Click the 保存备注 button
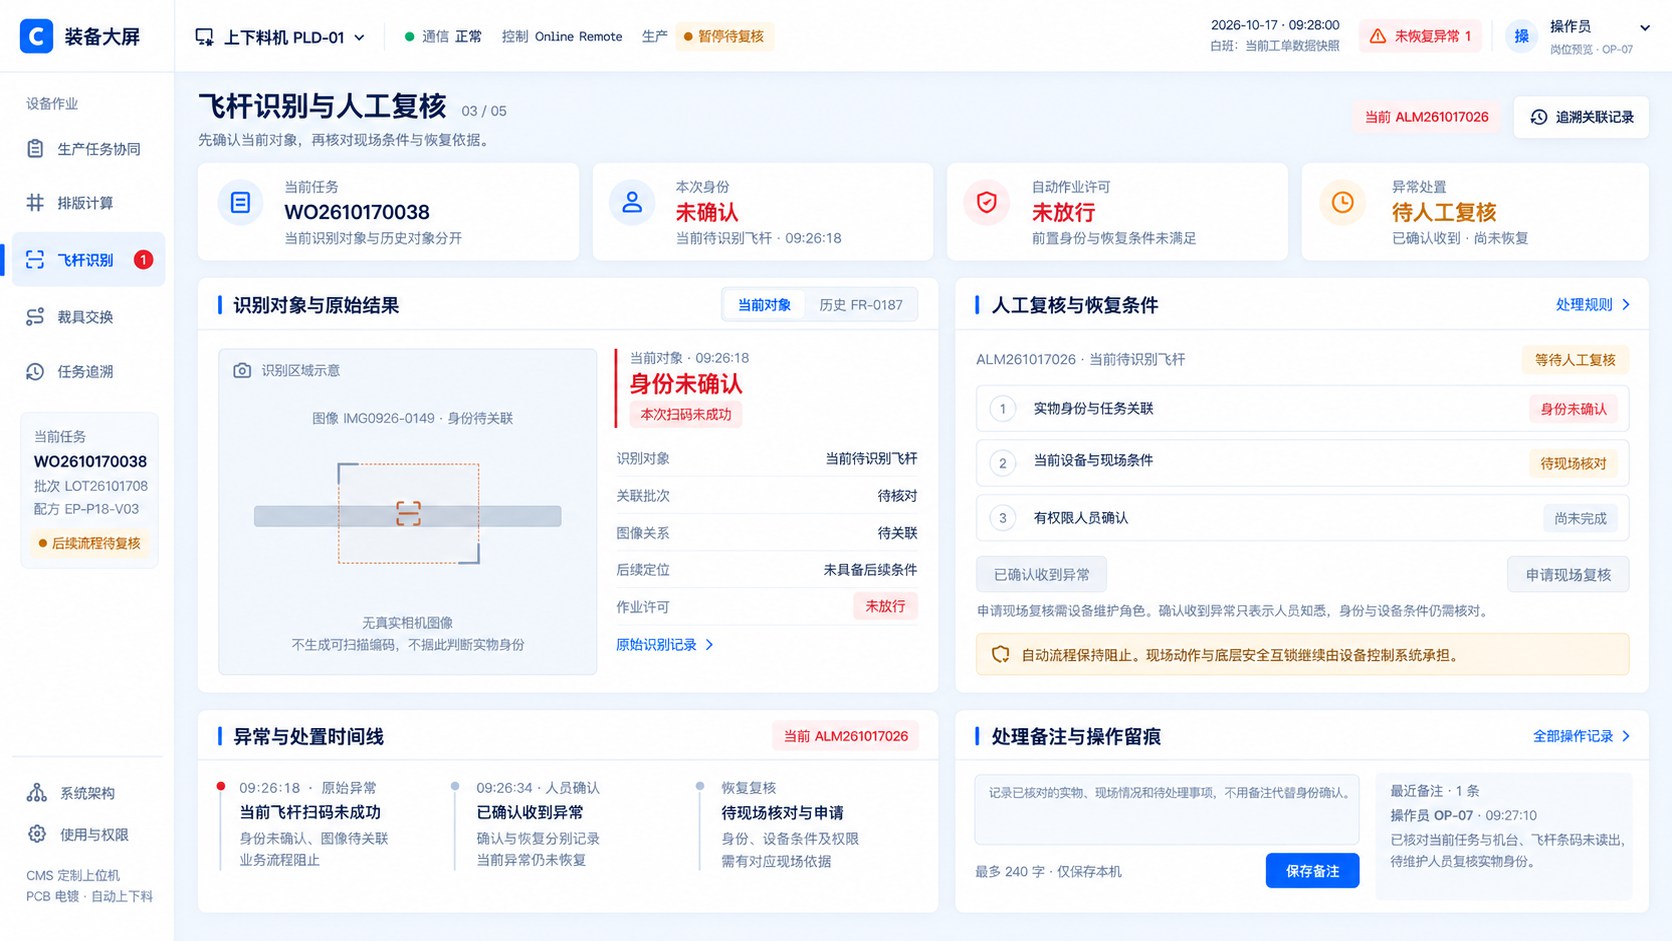Image resolution: width=1672 pixels, height=941 pixels. coord(1312,871)
